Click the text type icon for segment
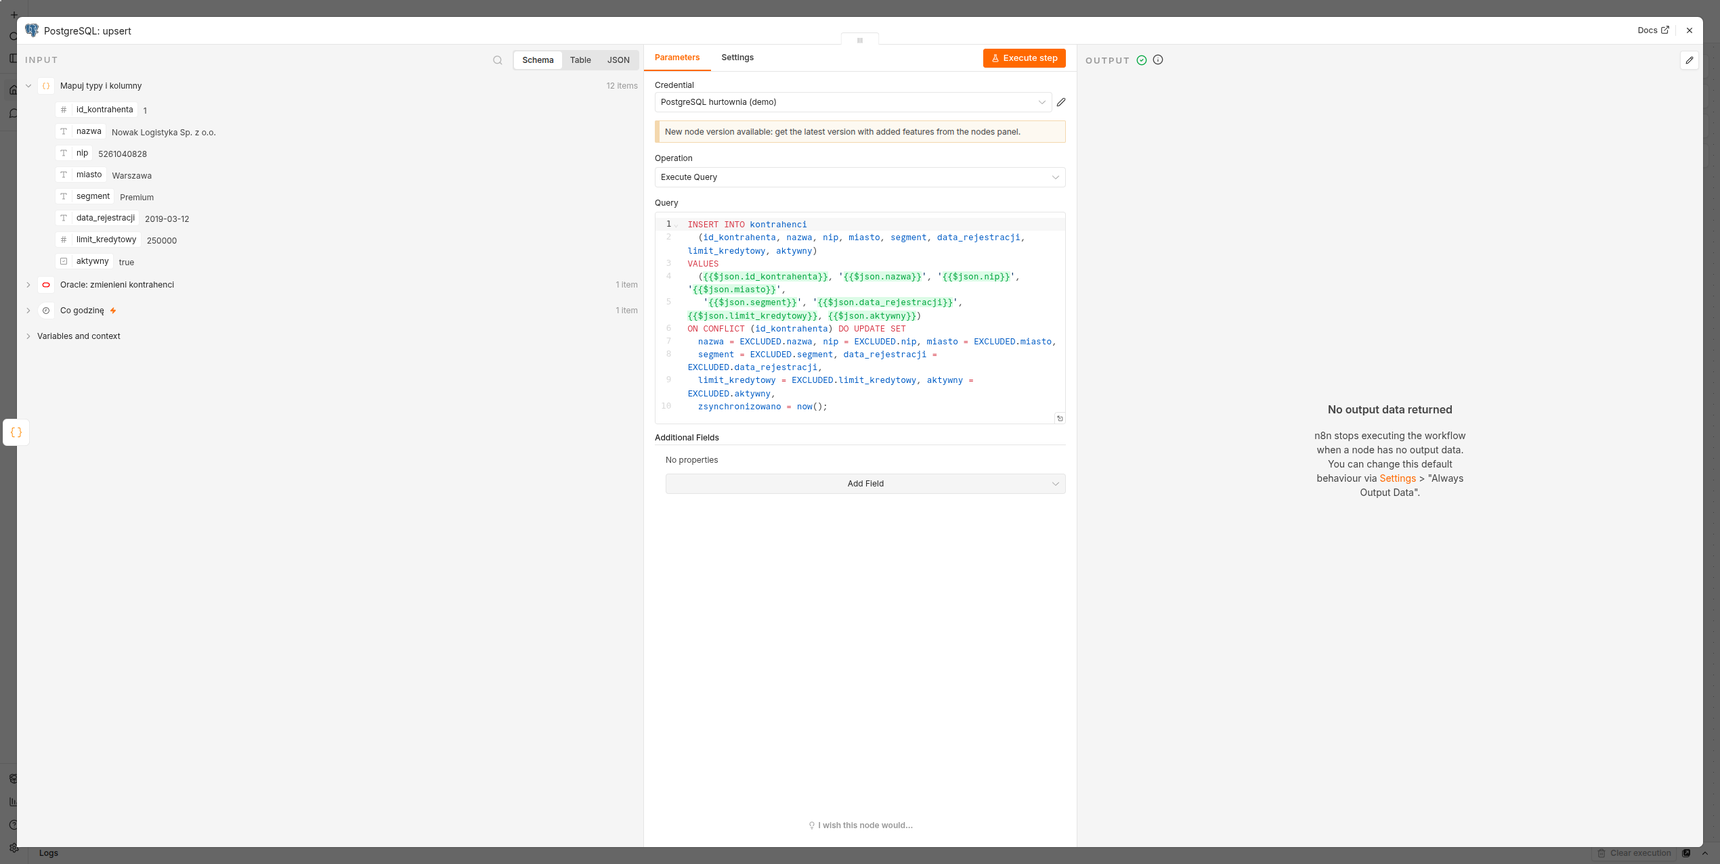The width and height of the screenshot is (1720, 864). point(64,196)
